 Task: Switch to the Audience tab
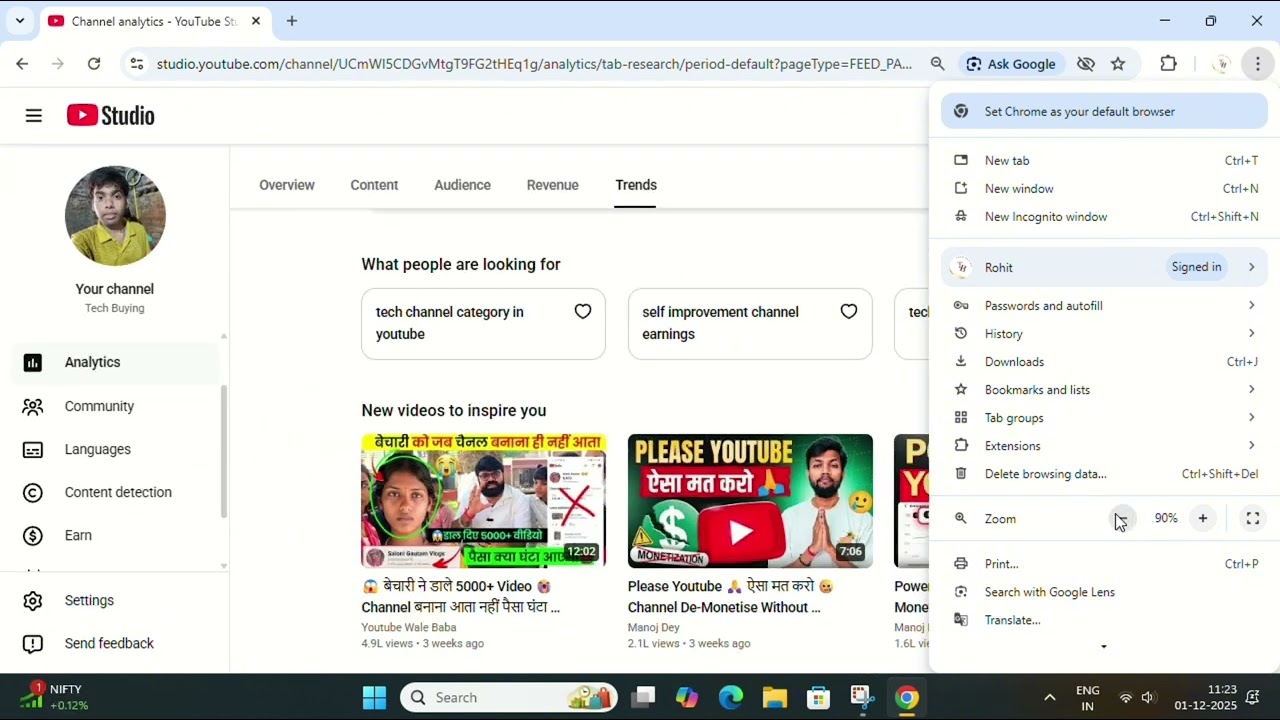pos(462,185)
